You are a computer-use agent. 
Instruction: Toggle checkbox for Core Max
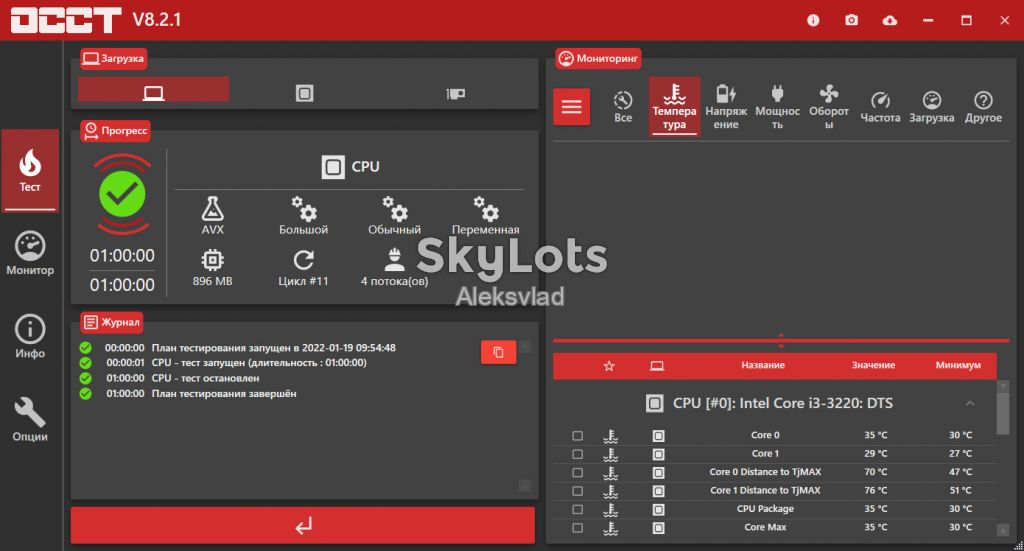coord(577,527)
